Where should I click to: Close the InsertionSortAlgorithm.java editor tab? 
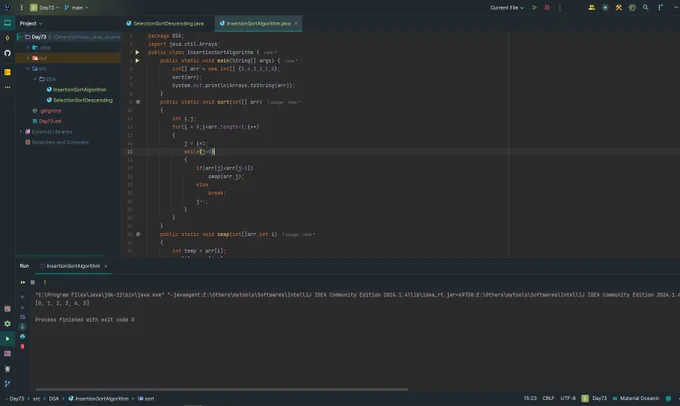(x=296, y=23)
